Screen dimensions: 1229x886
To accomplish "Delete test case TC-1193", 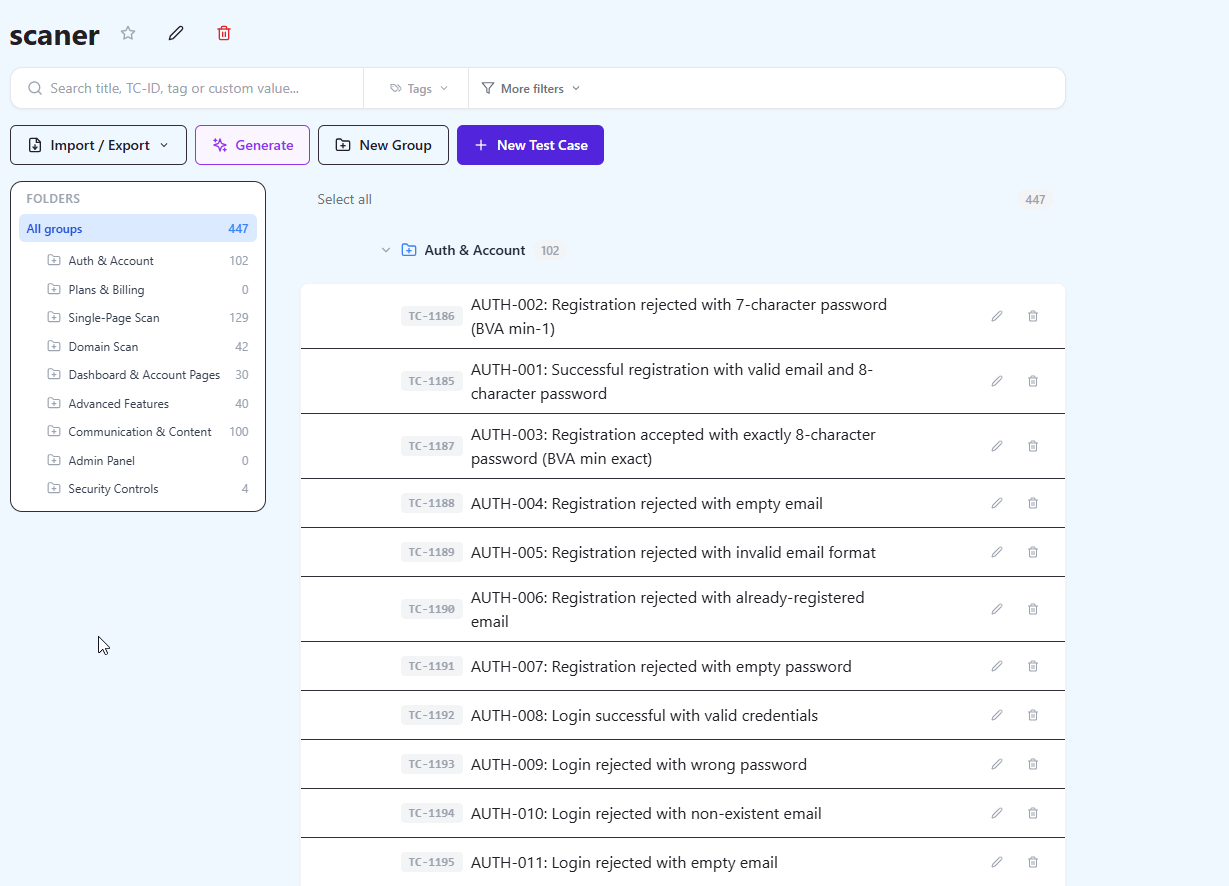I will (x=1033, y=764).
